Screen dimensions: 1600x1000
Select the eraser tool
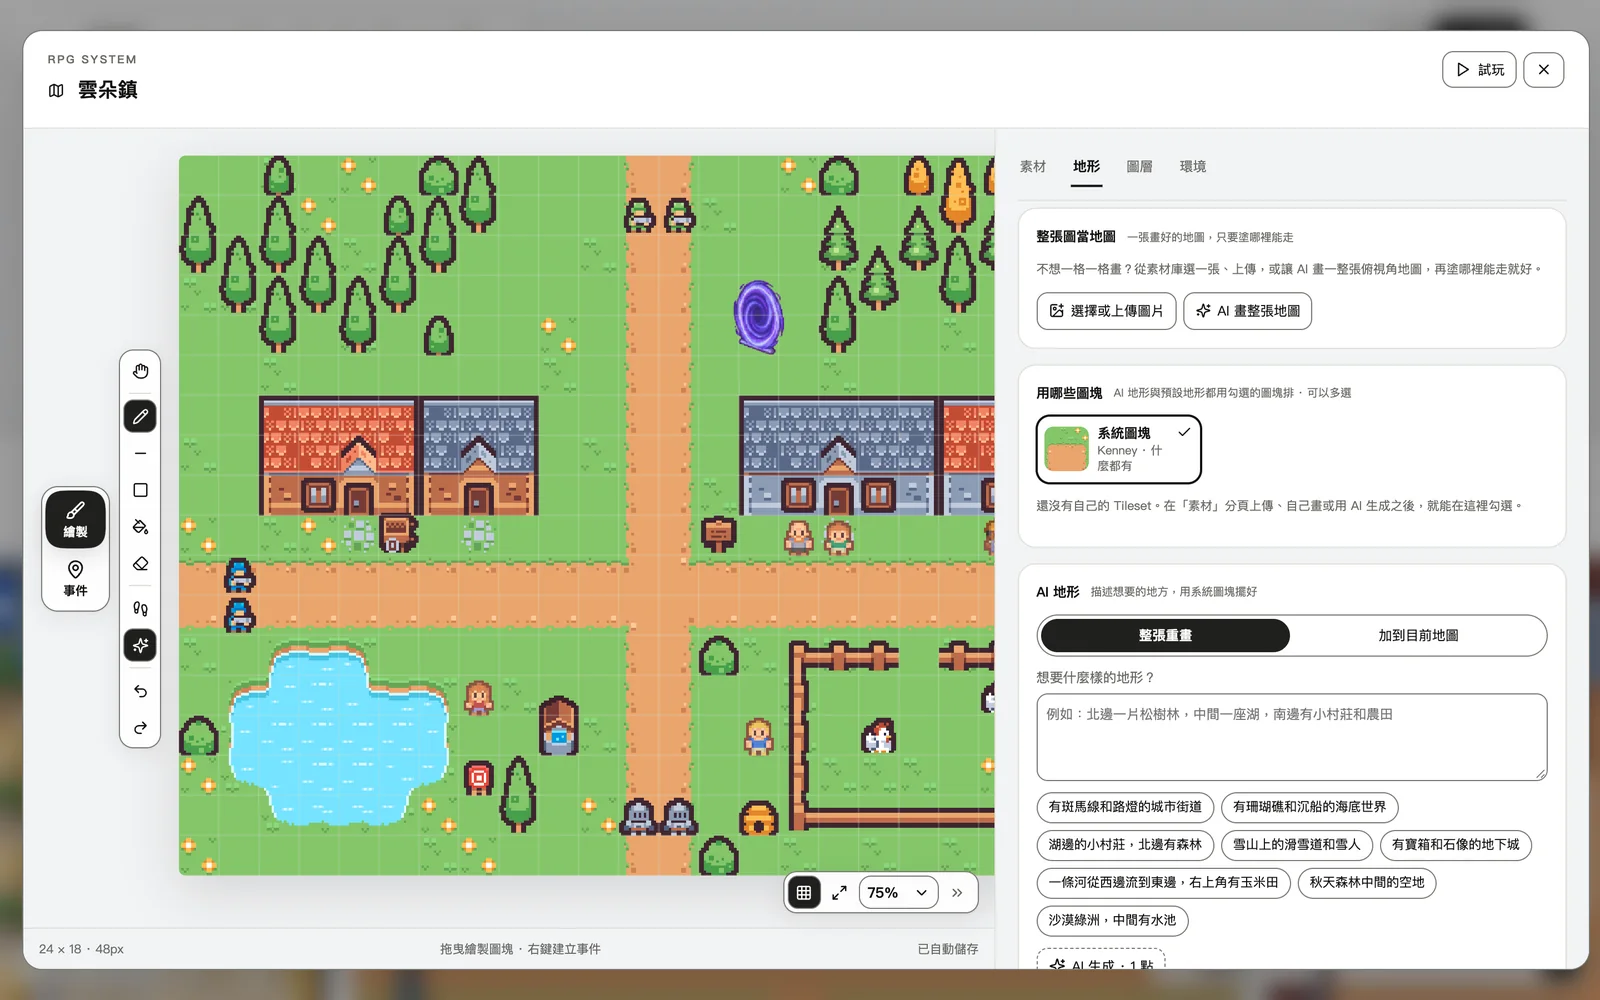pos(140,564)
